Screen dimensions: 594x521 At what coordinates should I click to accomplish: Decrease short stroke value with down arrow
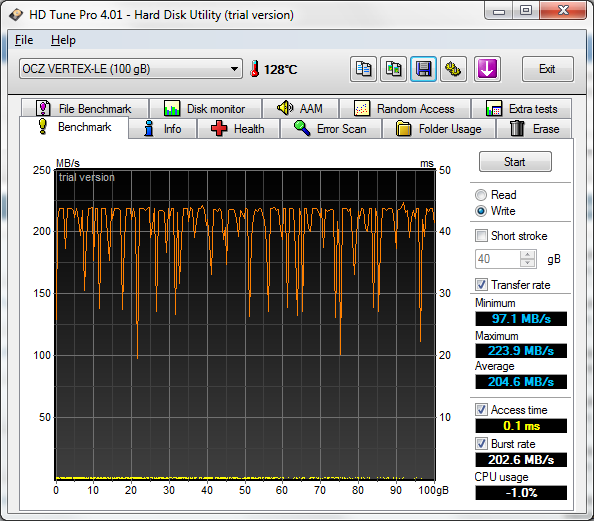pyautogui.click(x=528, y=263)
